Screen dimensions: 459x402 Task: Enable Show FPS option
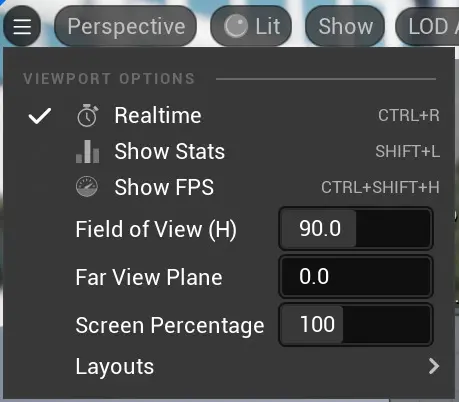click(x=229, y=187)
